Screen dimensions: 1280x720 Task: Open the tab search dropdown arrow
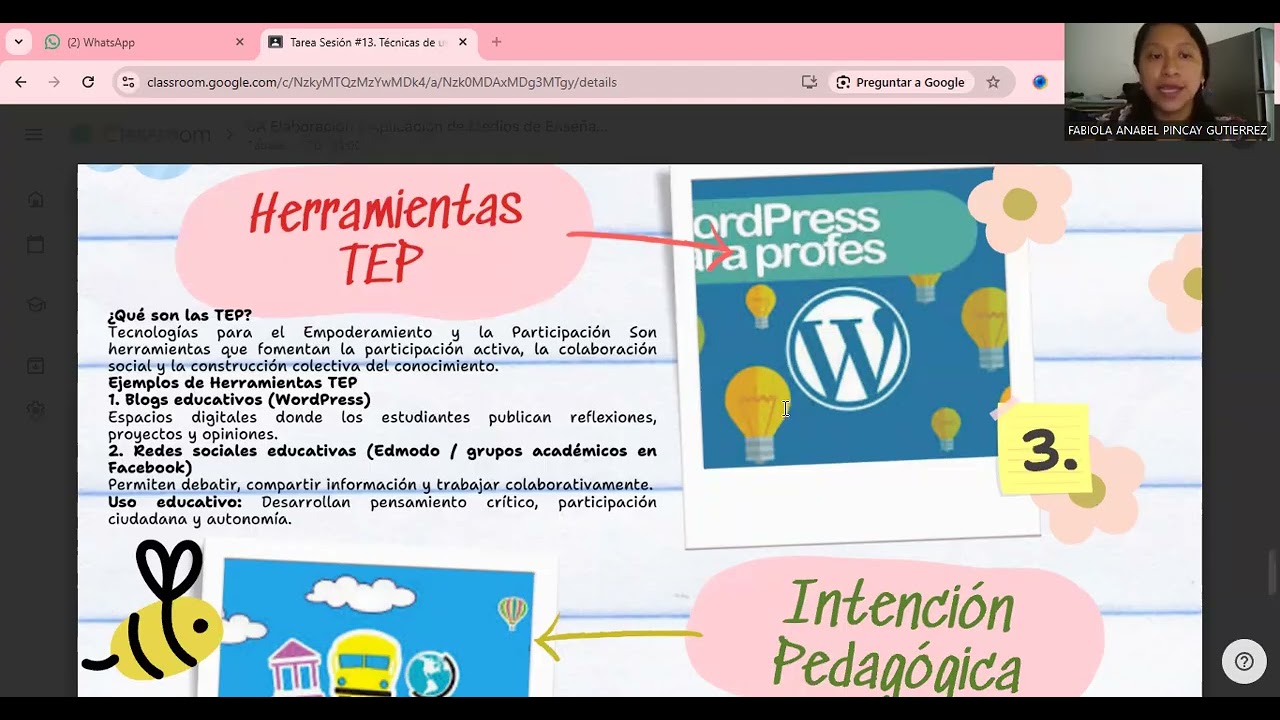[x=18, y=42]
